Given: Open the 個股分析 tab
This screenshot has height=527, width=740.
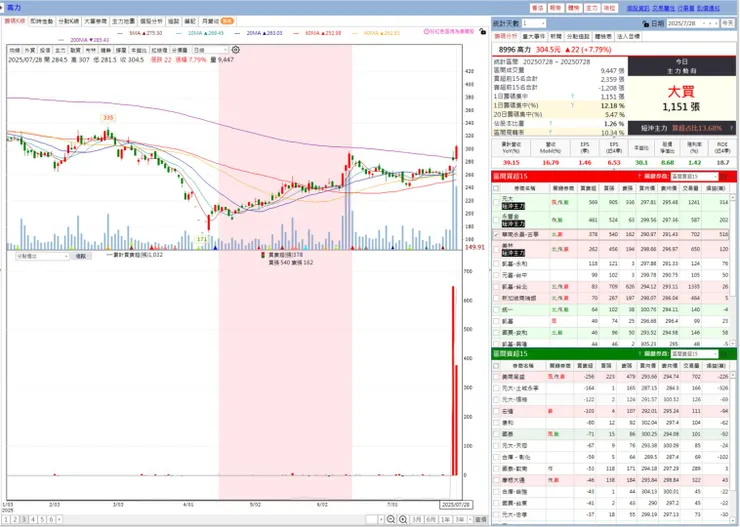Looking at the screenshot, I should pos(151,21).
